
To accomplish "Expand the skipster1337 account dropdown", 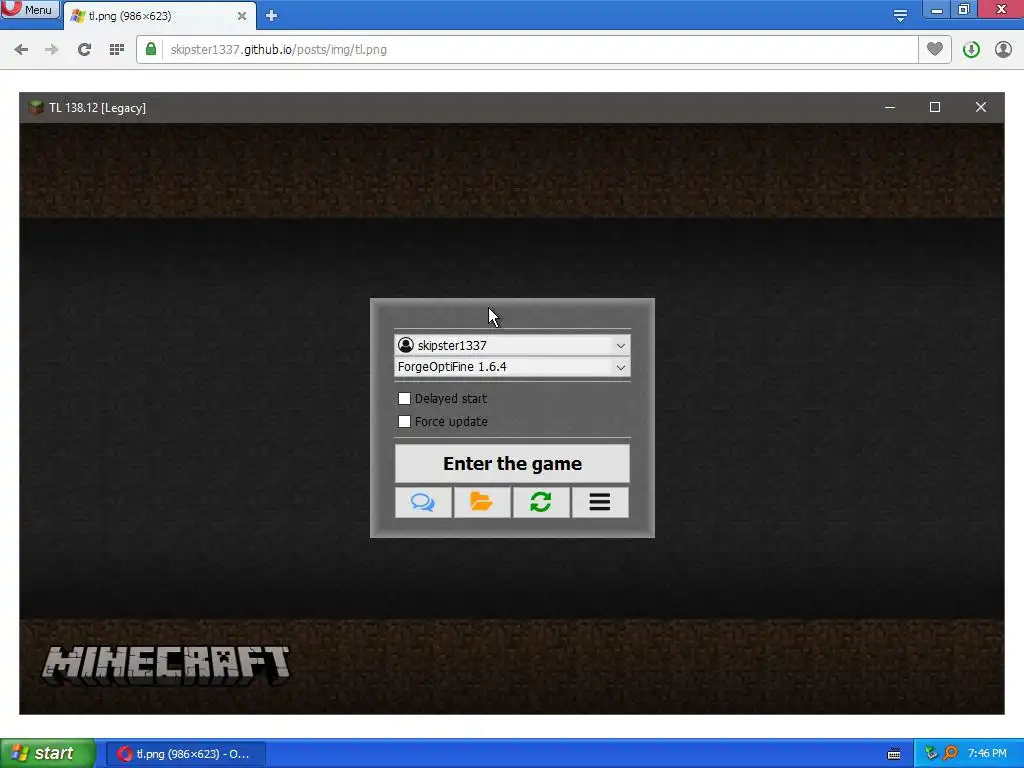I will tap(620, 345).
